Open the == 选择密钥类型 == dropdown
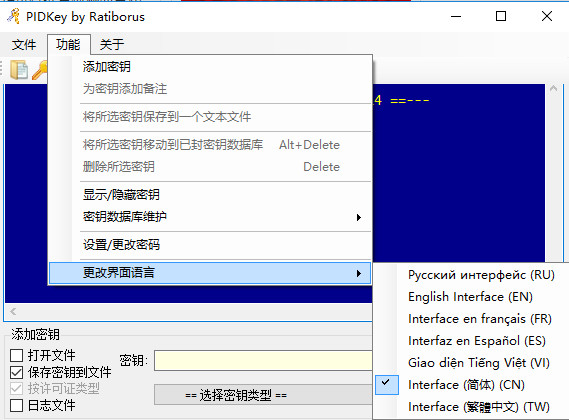The image size is (569, 420). coord(263,395)
